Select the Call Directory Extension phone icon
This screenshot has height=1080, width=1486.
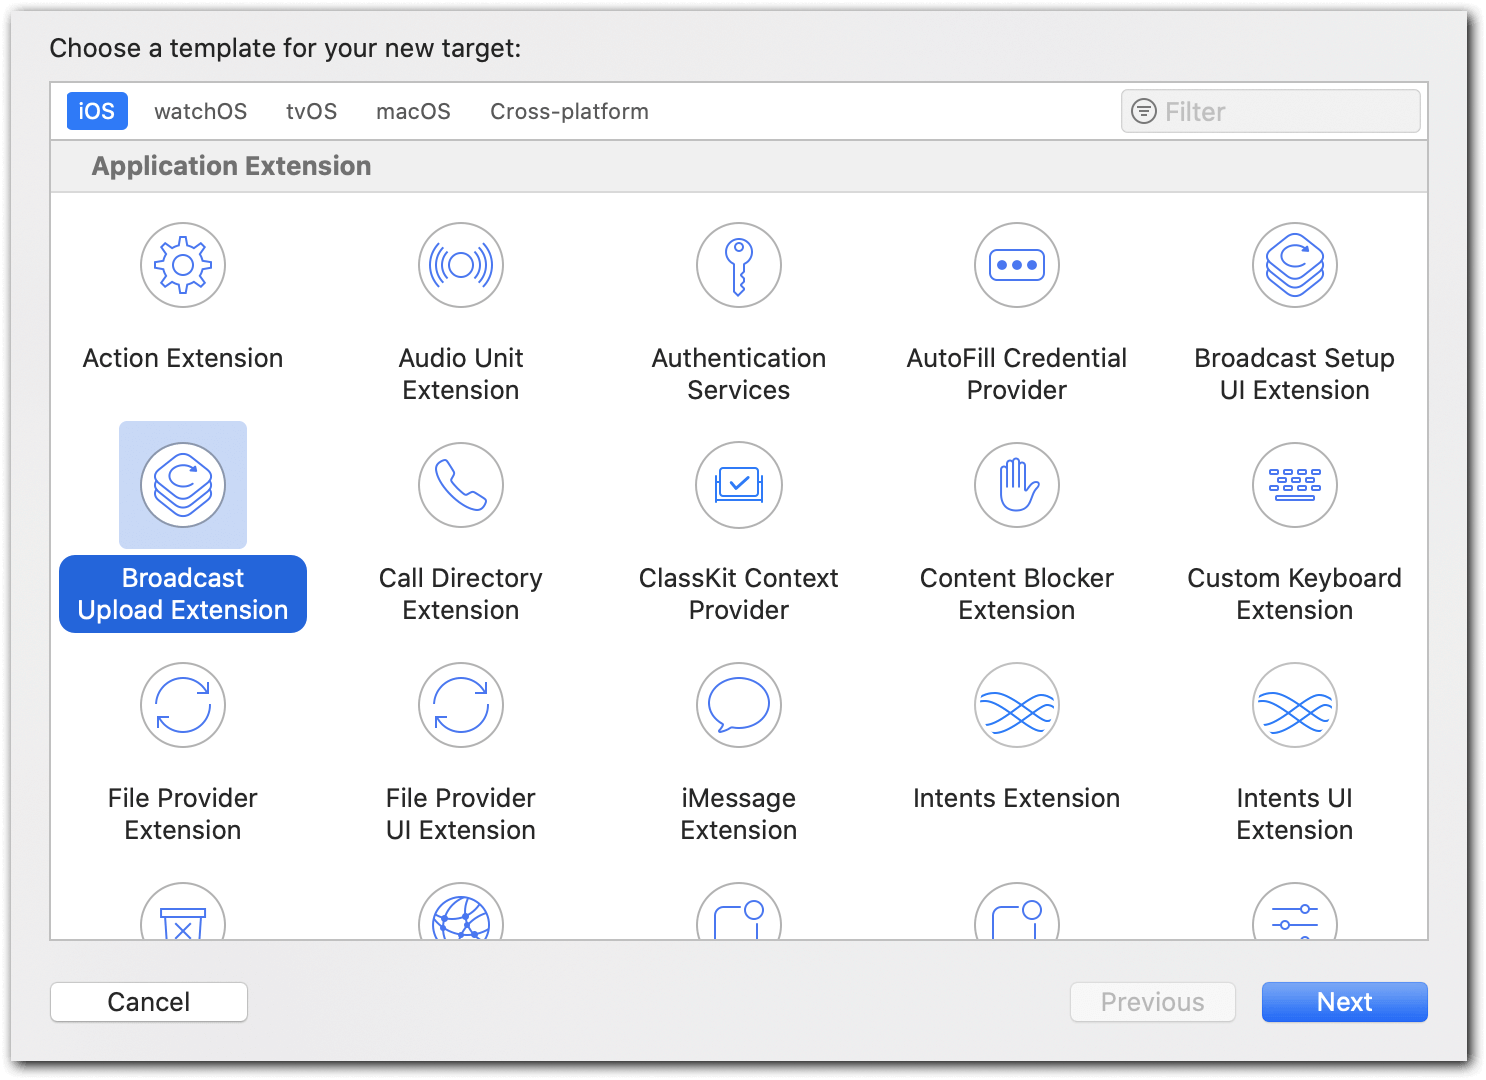coord(461,485)
